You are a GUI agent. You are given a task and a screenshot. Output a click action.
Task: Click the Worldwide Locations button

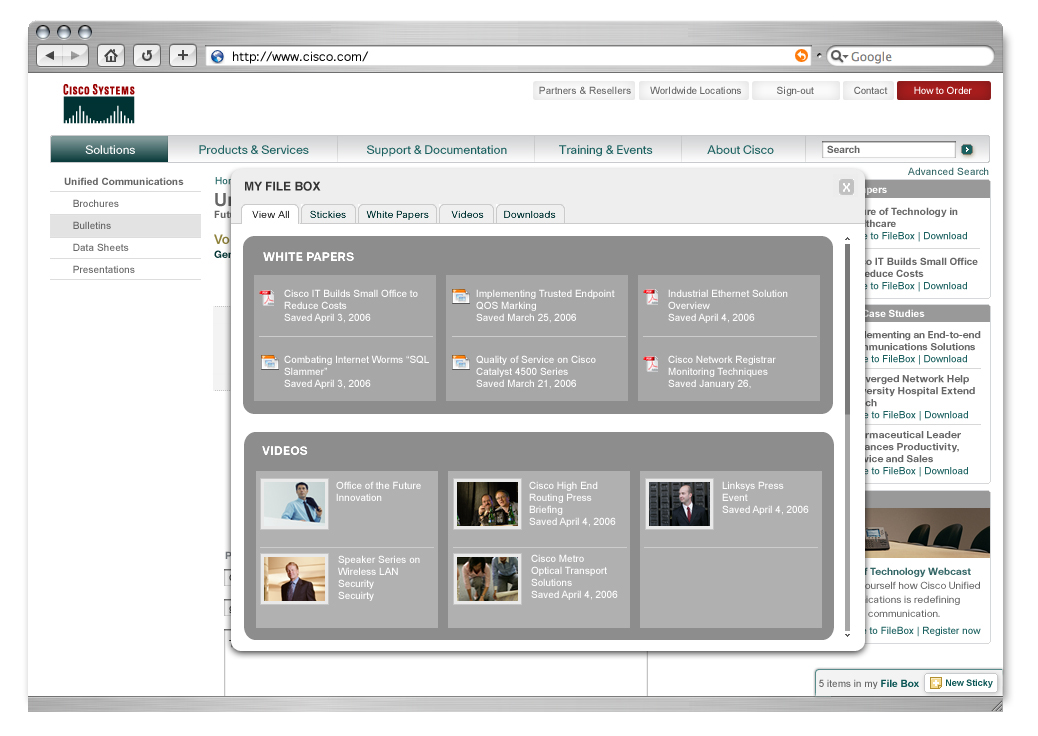(695, 91)
